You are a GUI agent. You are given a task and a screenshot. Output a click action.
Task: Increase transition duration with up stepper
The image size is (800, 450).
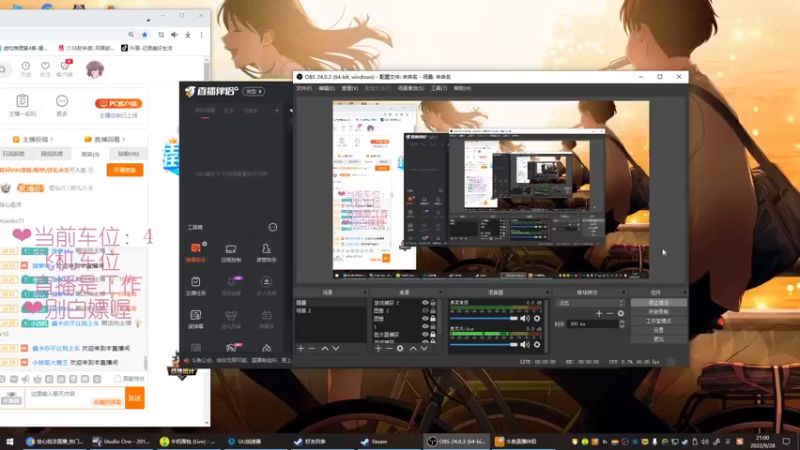(x=621, y=322)
